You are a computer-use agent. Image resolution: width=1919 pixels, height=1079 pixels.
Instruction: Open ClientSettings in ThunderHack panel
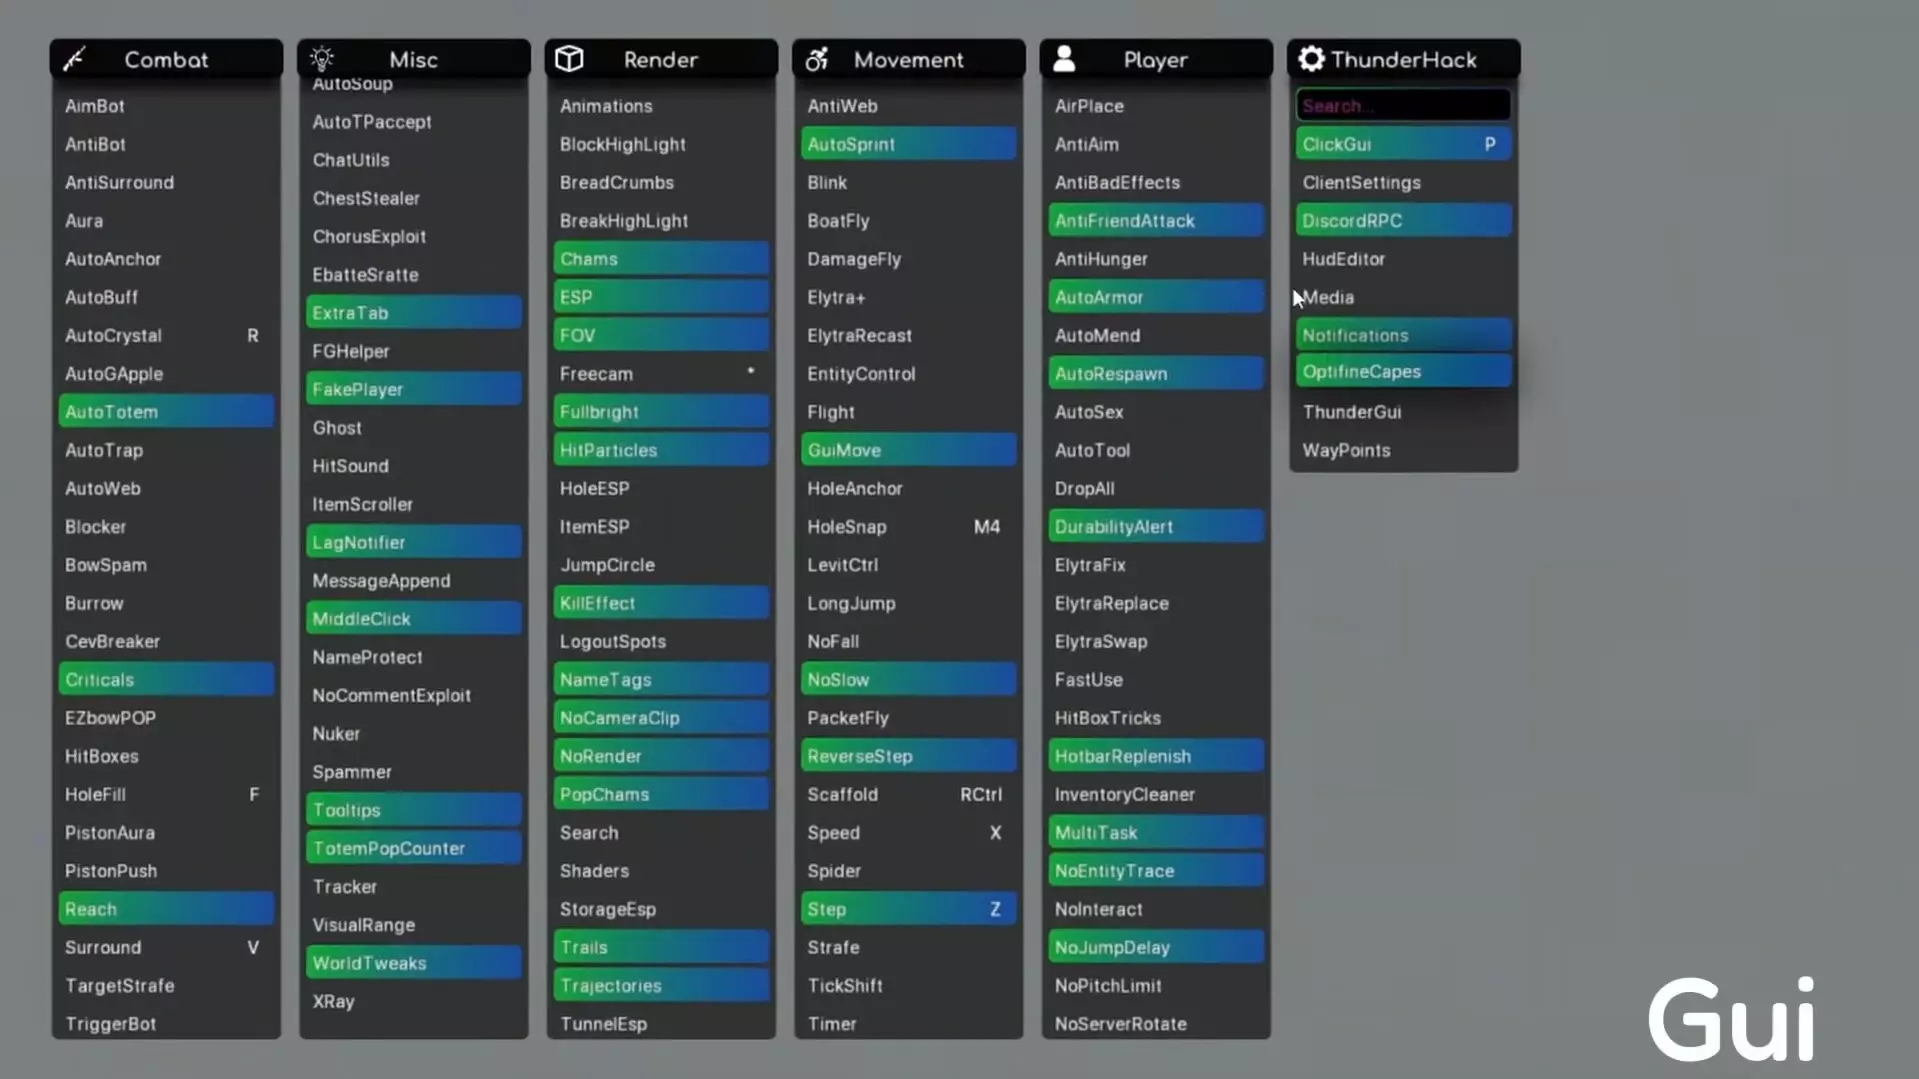click(x=1404, y=183)
